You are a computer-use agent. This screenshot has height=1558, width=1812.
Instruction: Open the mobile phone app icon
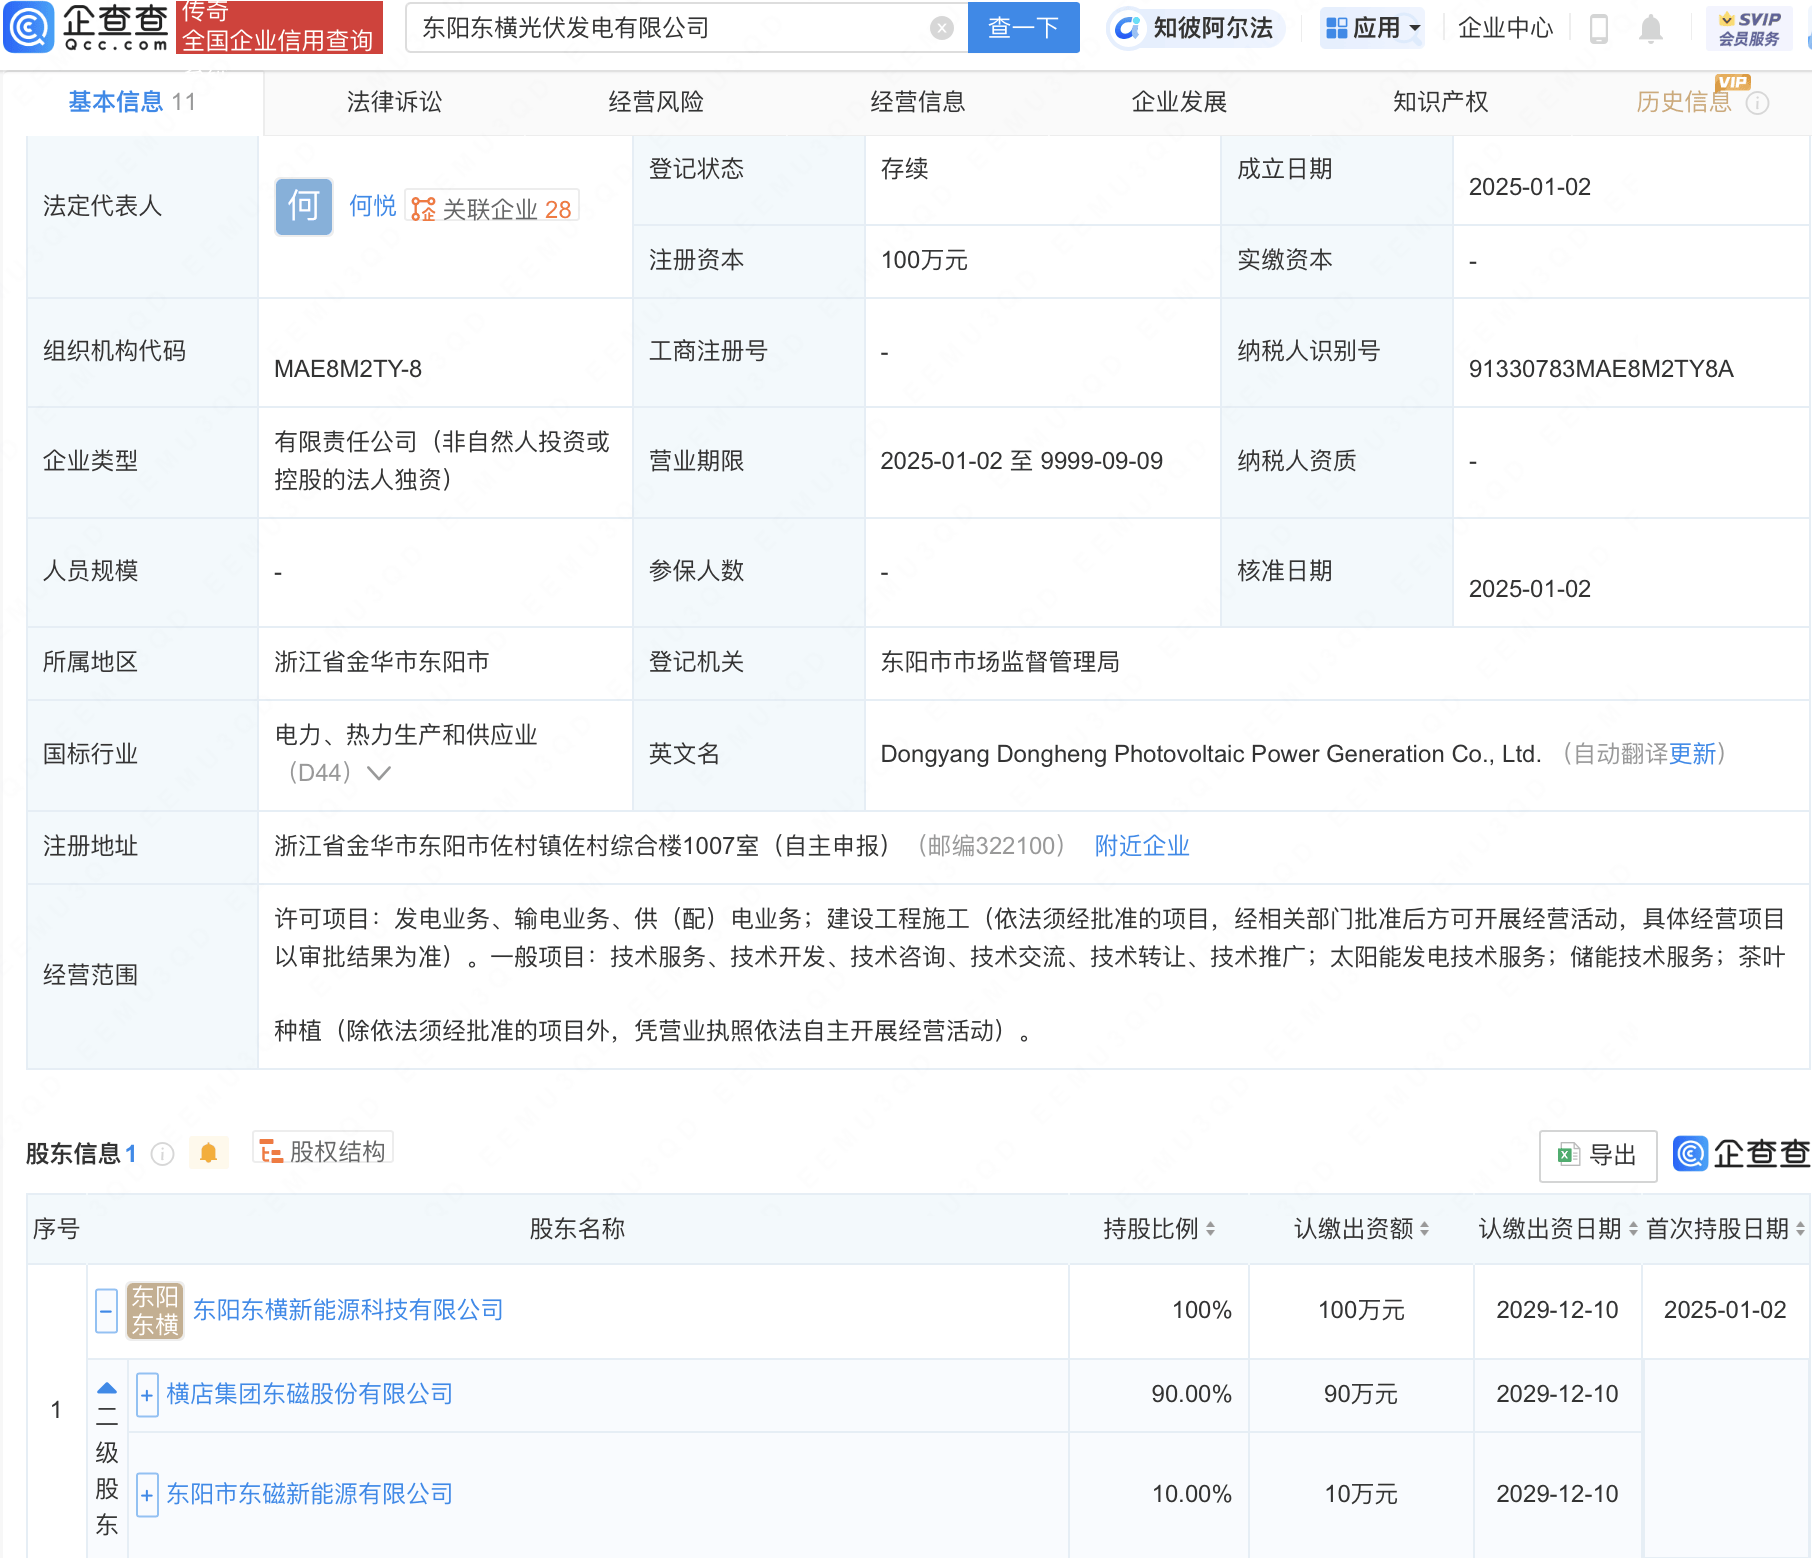tap(1598, 29)
